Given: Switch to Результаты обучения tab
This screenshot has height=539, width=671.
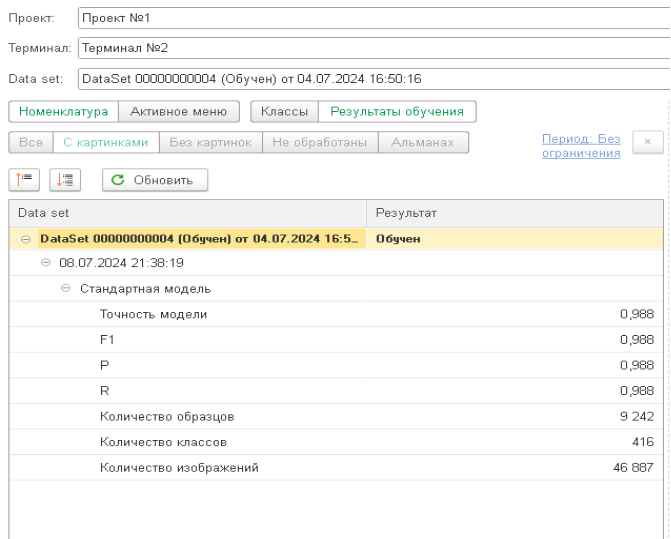Looking at the screenshot, I should pyautogui.click(x=397, y=112).
